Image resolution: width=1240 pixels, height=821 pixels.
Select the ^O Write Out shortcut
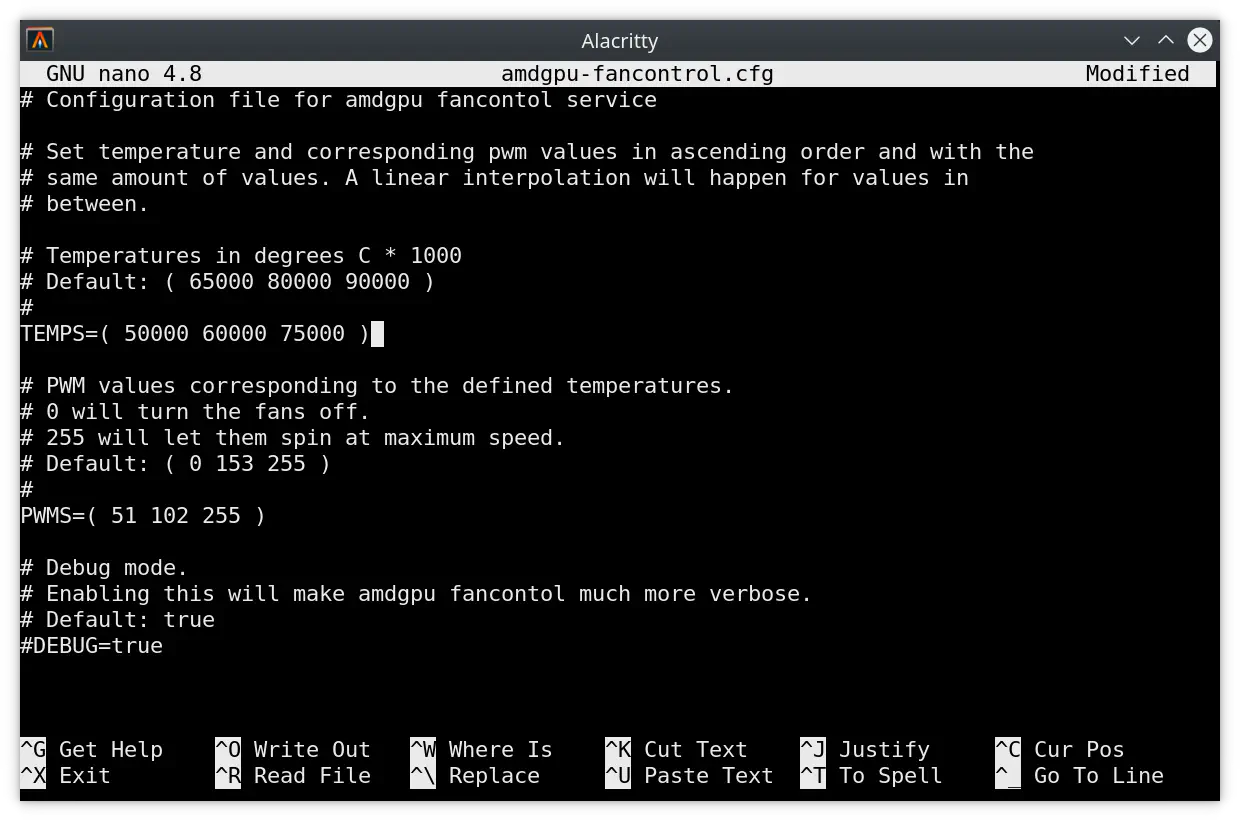(x=292, y=750)
